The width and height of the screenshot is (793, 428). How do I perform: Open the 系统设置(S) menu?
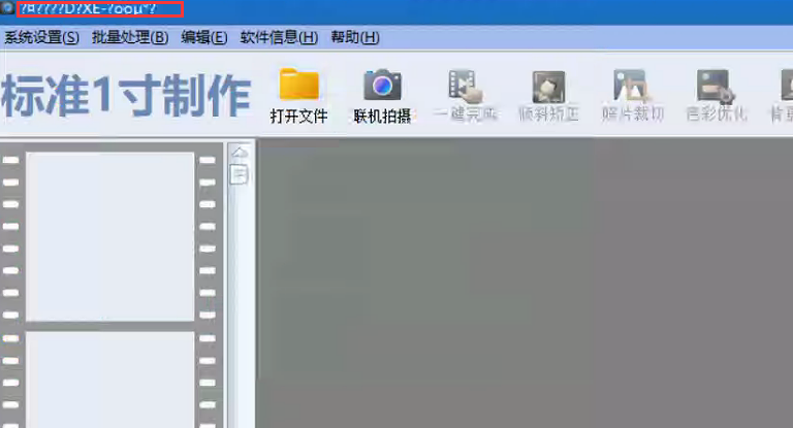(x=41, y=37)
